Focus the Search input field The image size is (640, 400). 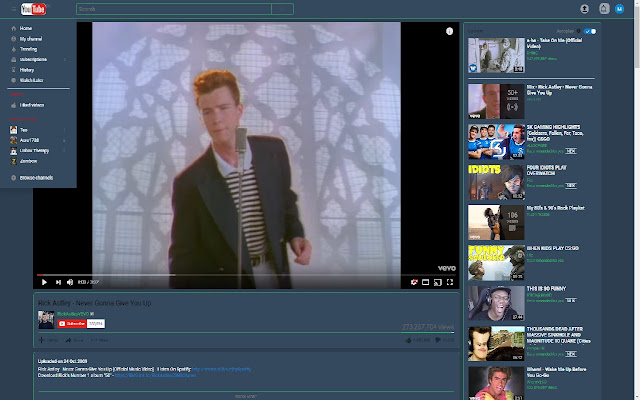174,9
